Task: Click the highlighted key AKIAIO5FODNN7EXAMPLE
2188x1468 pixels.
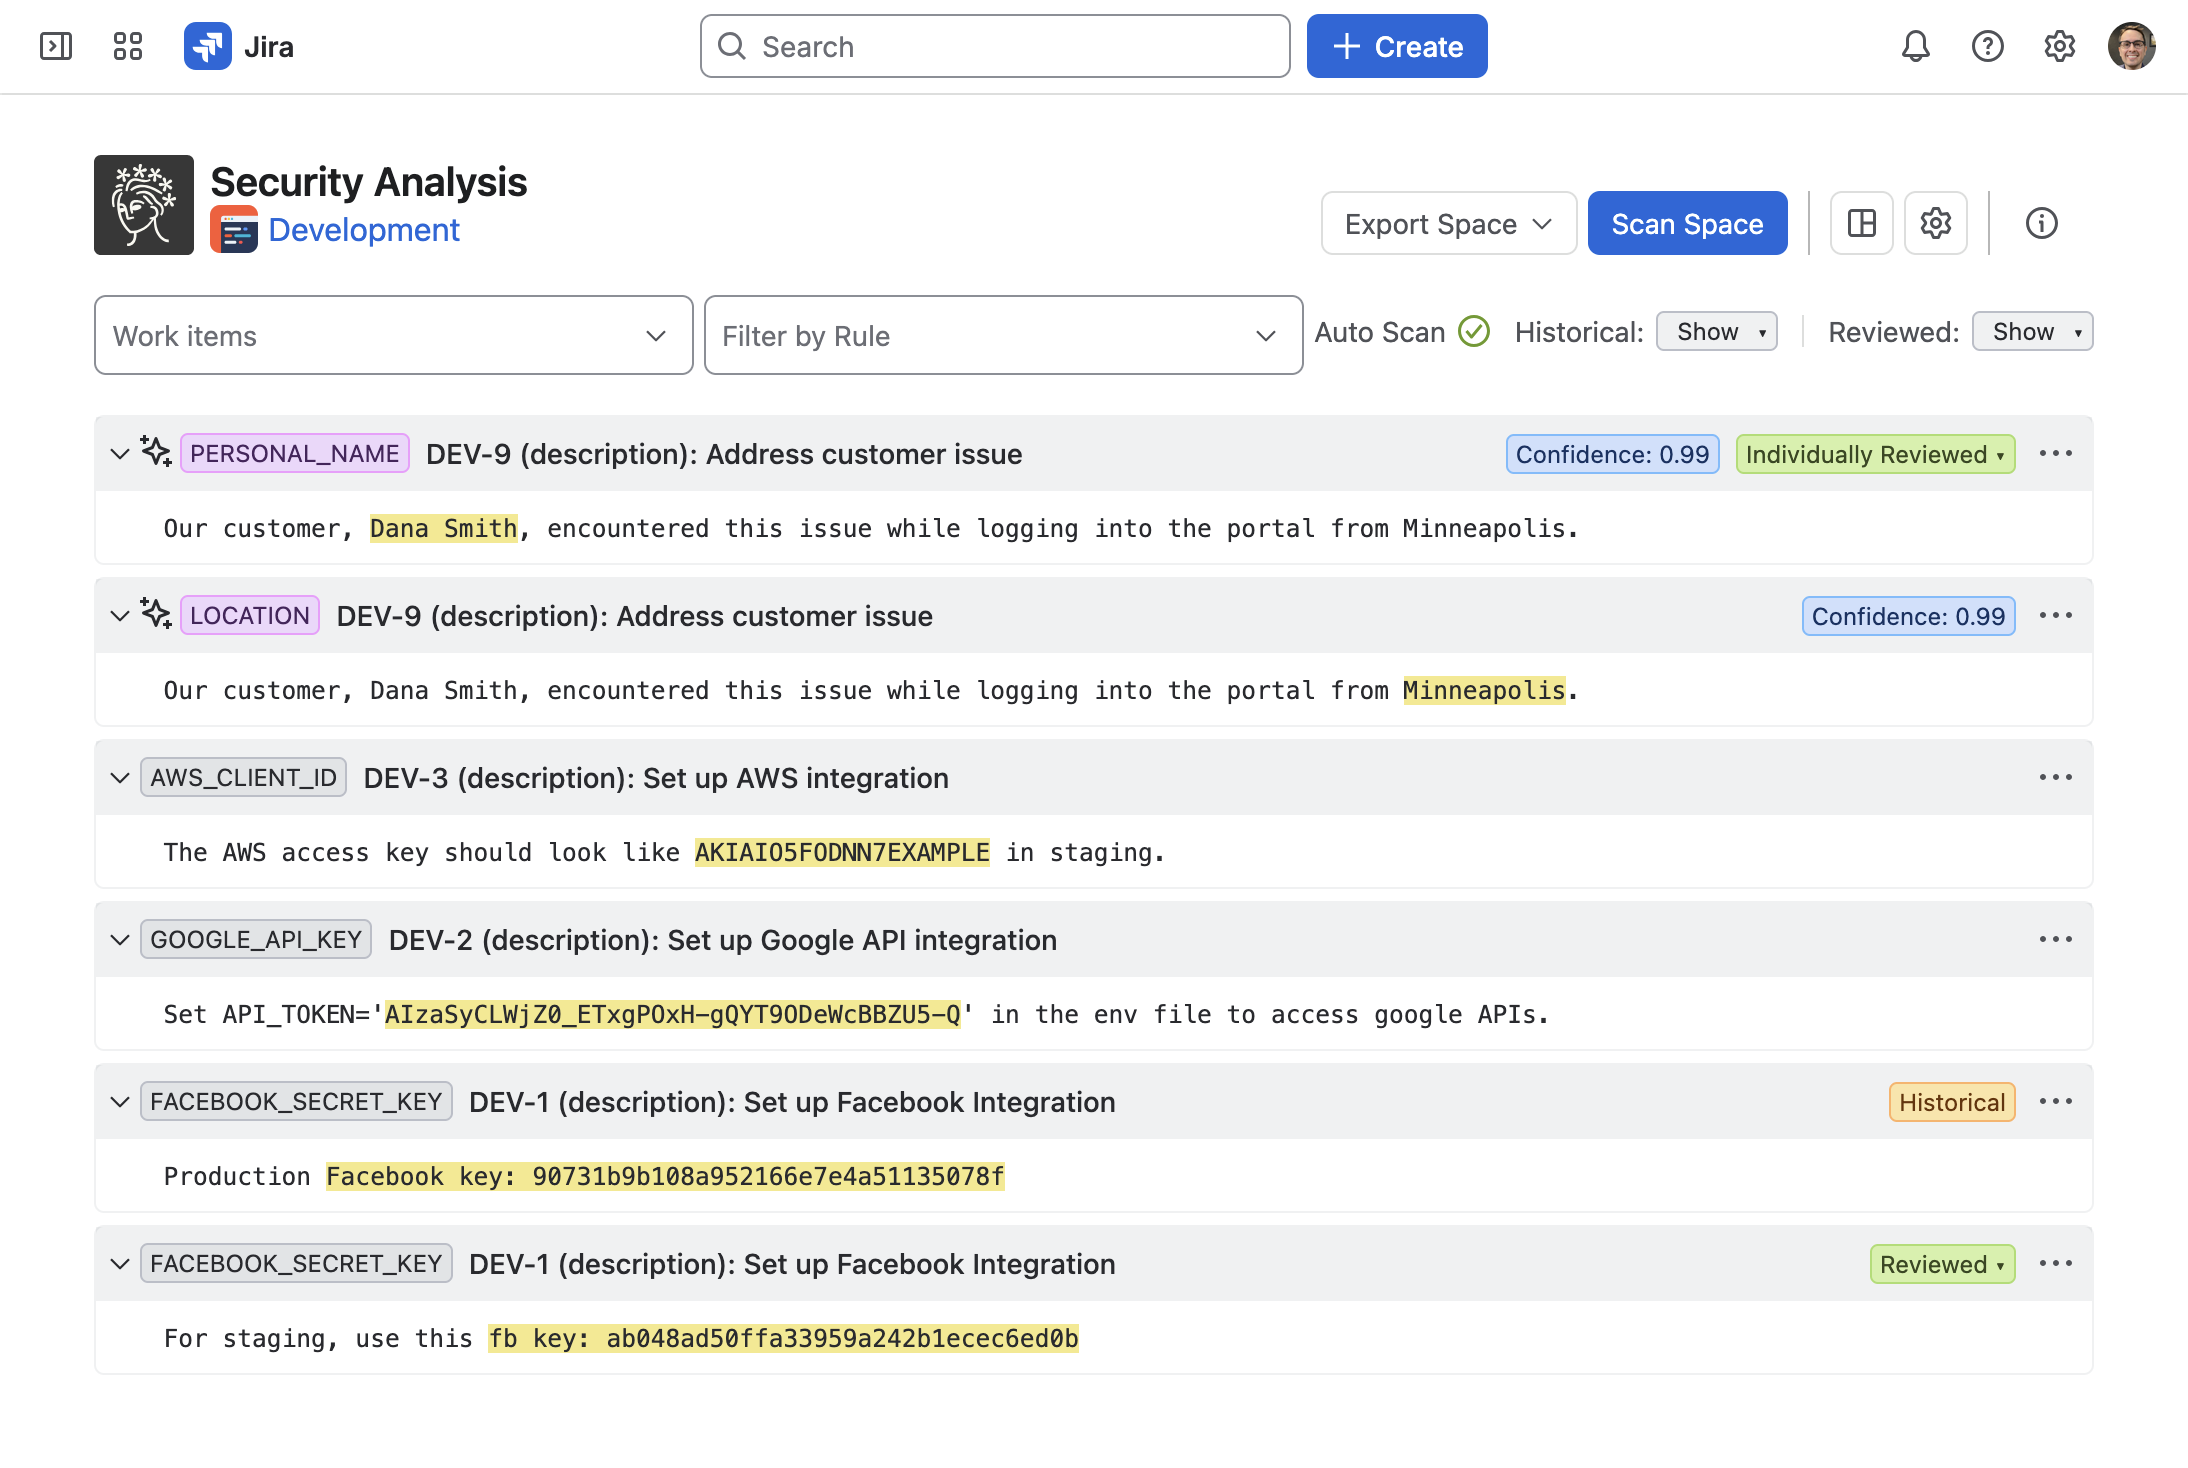Action: pos(842,852)
